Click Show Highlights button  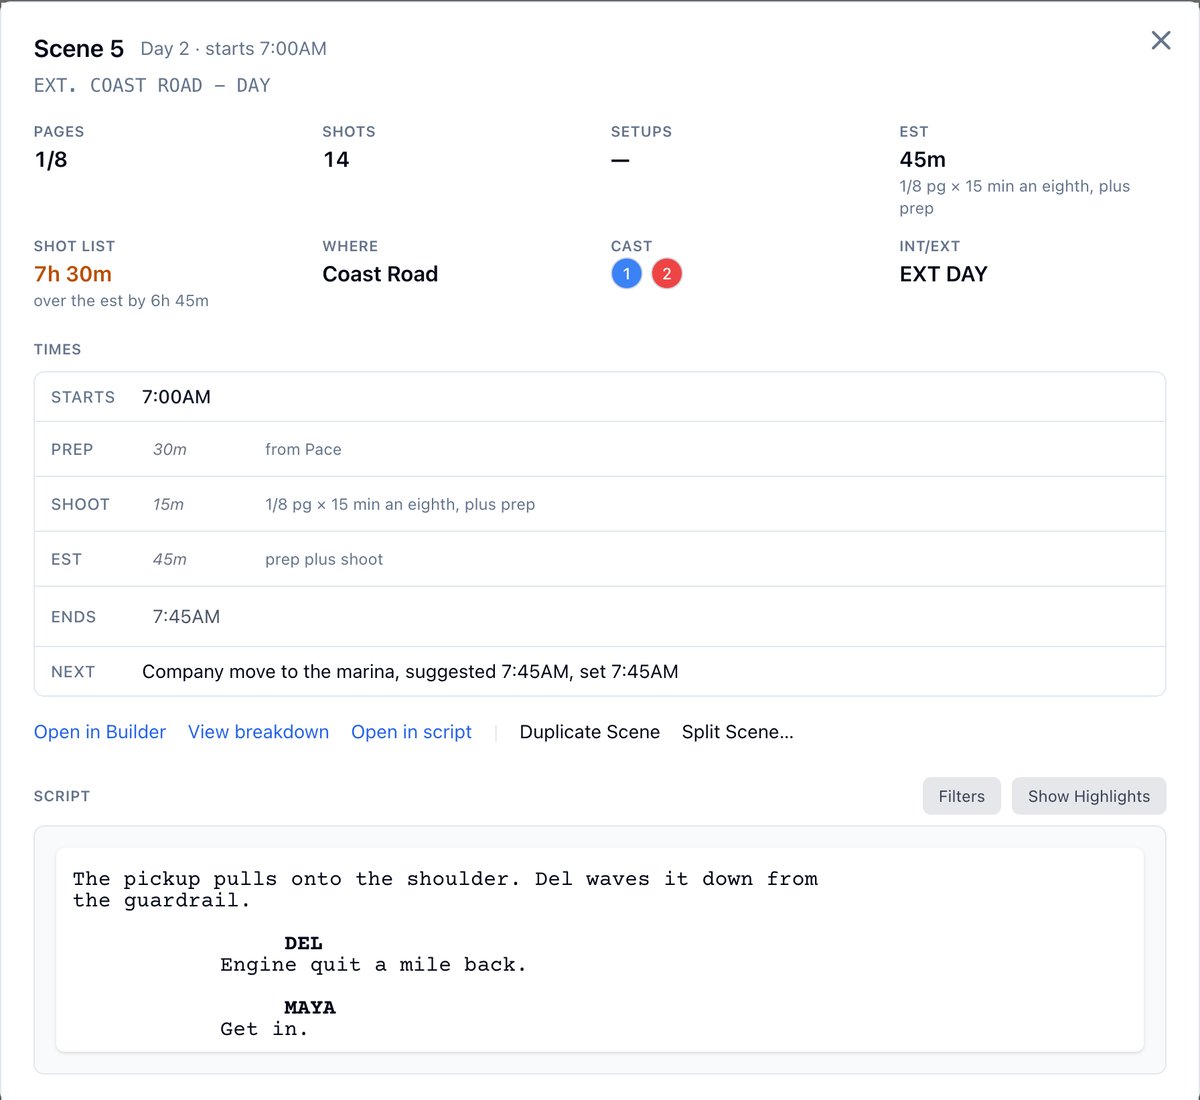[x=1089, y=796]
